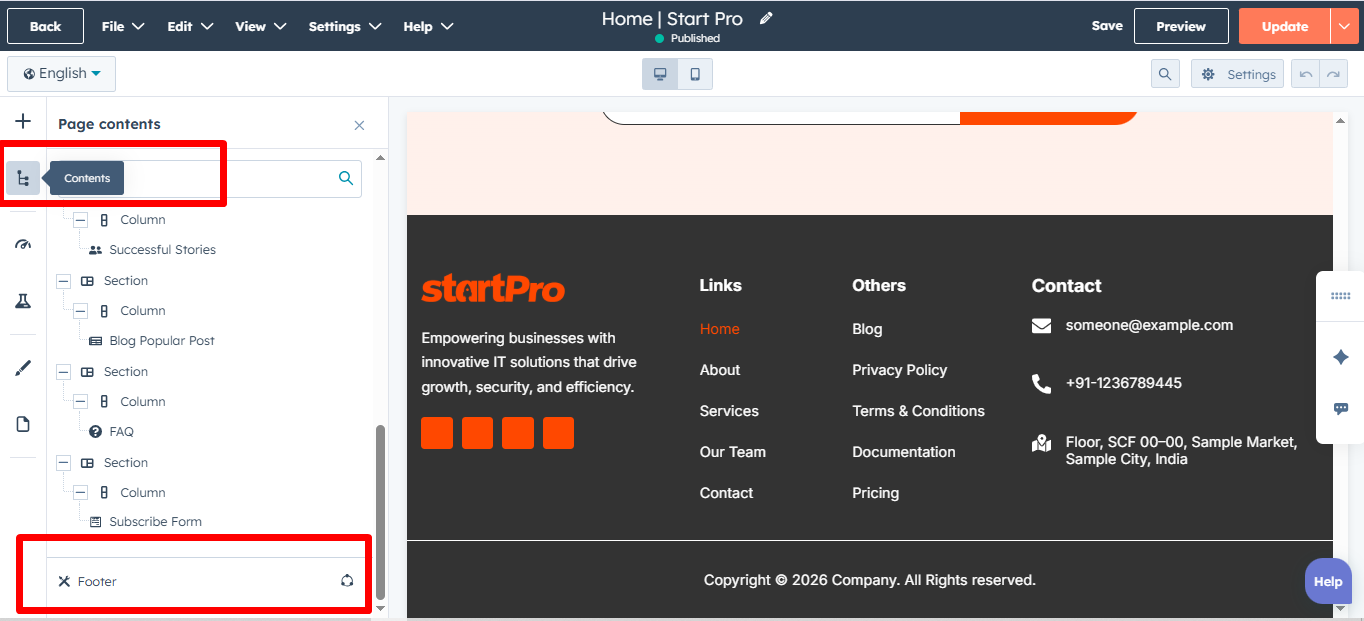Open the AI assistant sparkle icon
1364x621 pixels.
(x=1341, y=356)
